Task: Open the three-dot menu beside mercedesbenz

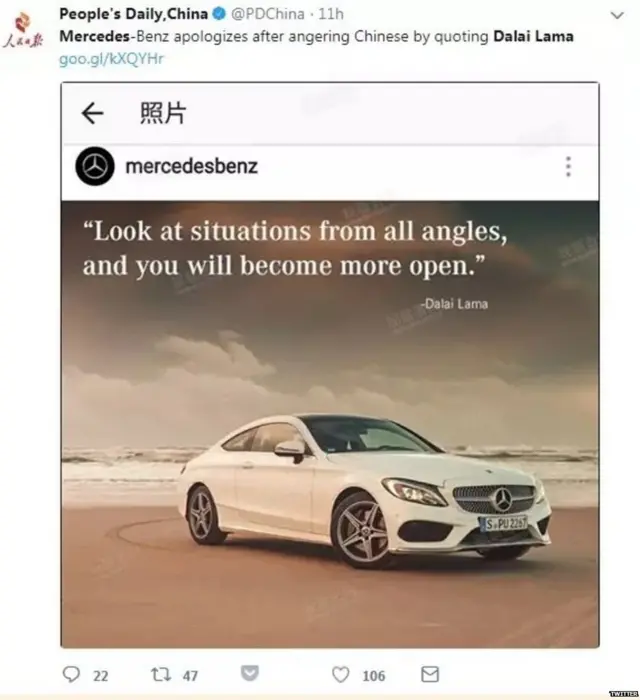Action: (x=568, y=167)
